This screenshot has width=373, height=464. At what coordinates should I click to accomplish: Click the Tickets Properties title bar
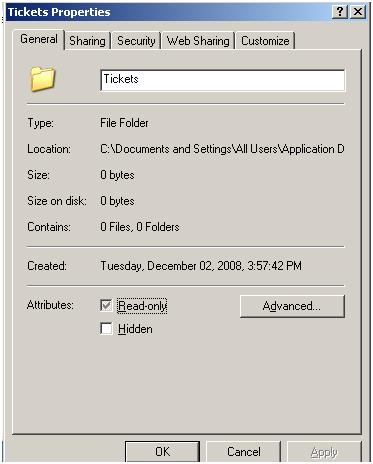tap(167, 12)
